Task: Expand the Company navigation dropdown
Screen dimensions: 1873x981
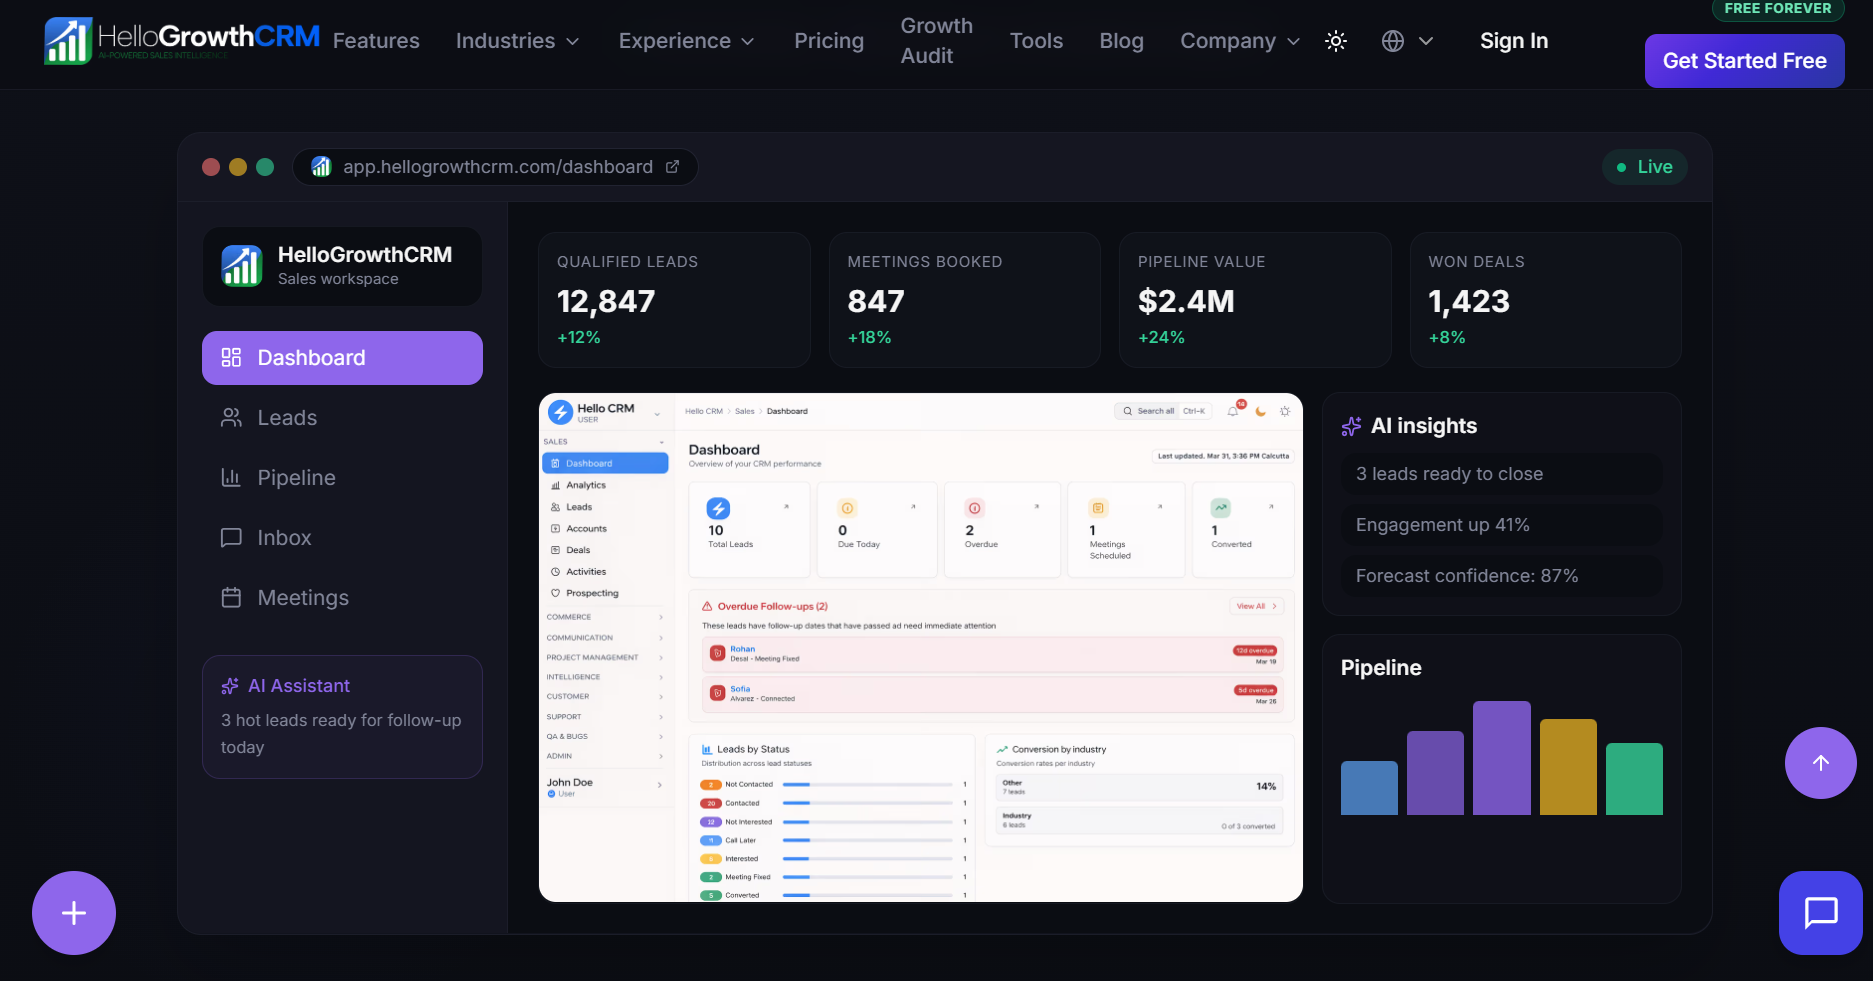Action: pyautogui.click(x=1241, y=41)
